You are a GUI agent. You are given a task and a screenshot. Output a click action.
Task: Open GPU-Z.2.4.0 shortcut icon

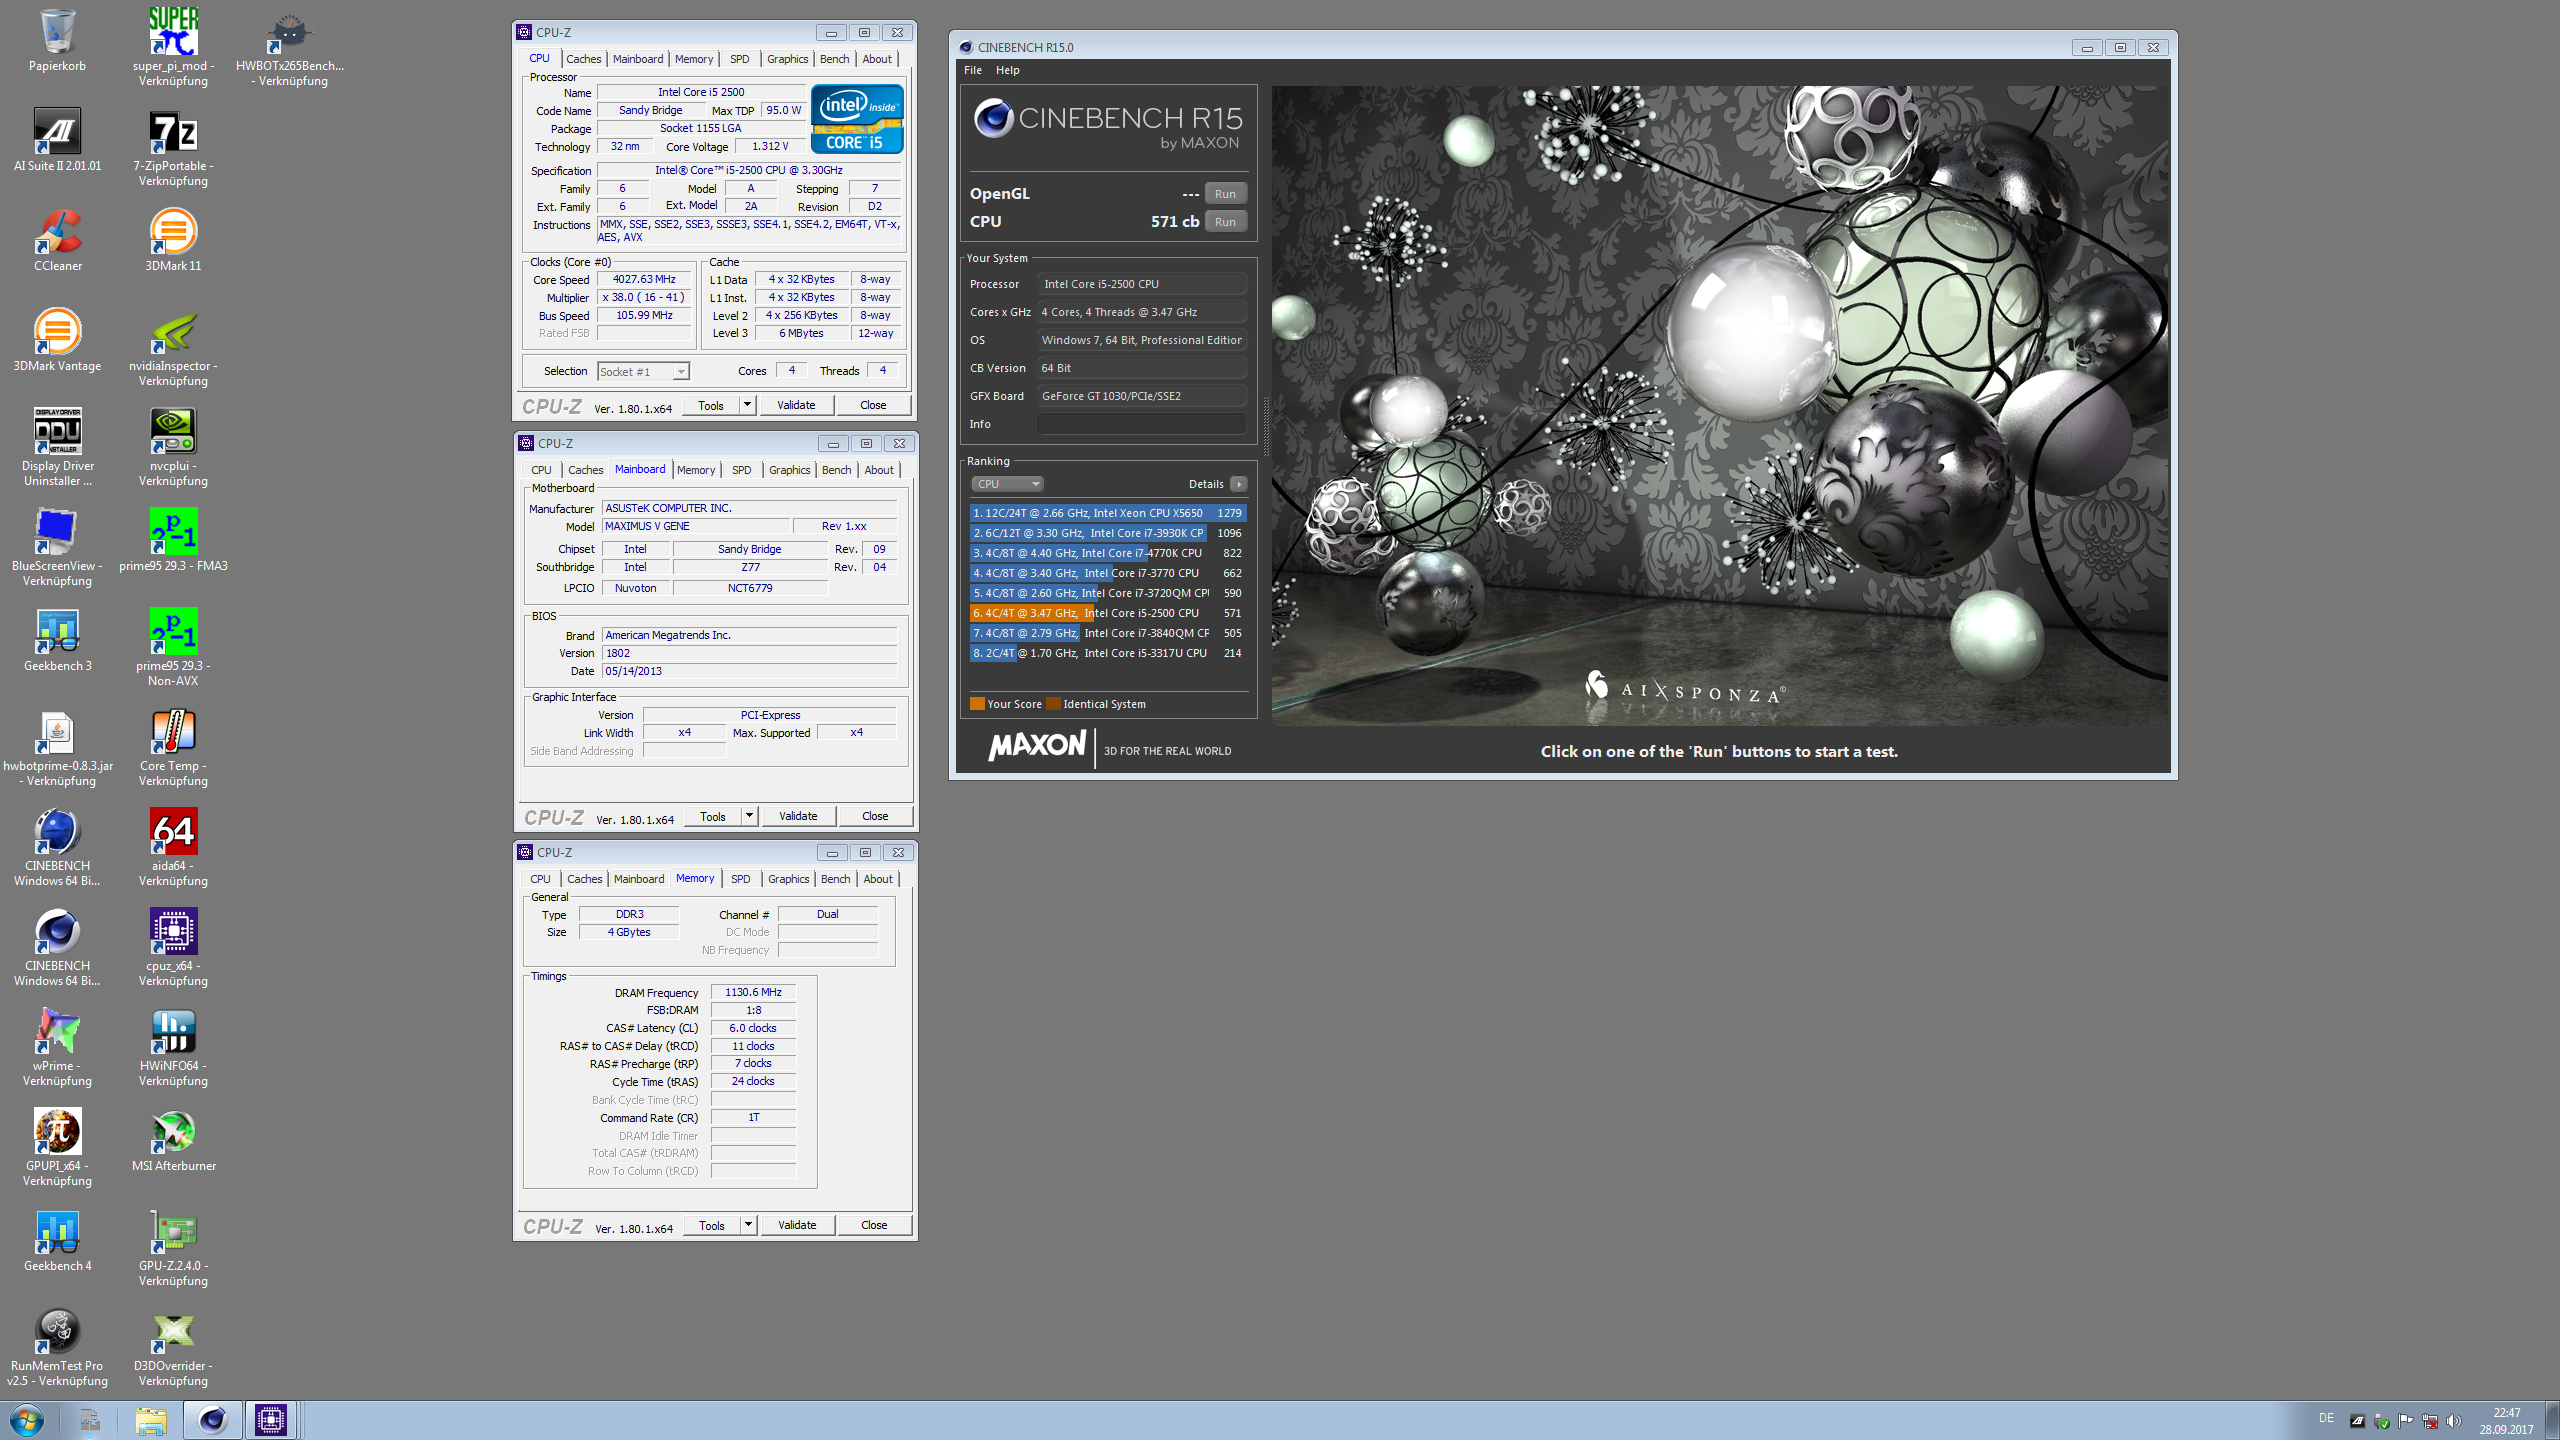pyautogui.click(x=173, y=1247)
